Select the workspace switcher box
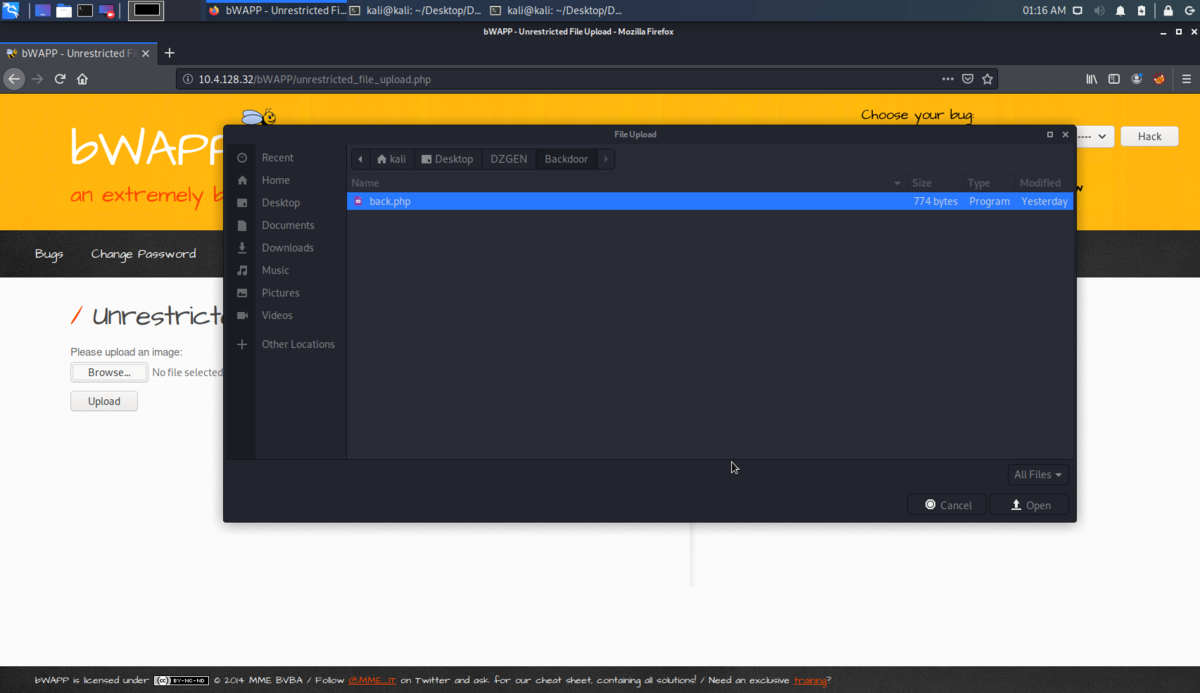 [x=147, y=11]
